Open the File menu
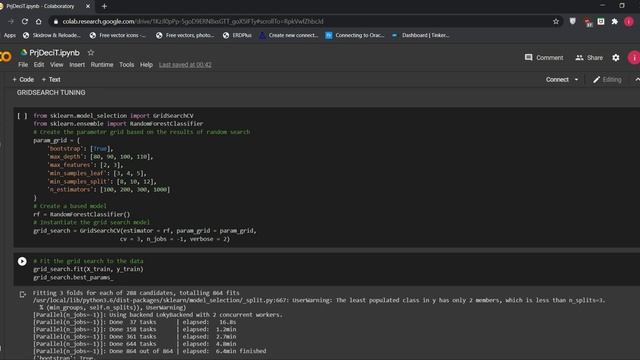Screen dimensions: 640x360 (23, 64)
